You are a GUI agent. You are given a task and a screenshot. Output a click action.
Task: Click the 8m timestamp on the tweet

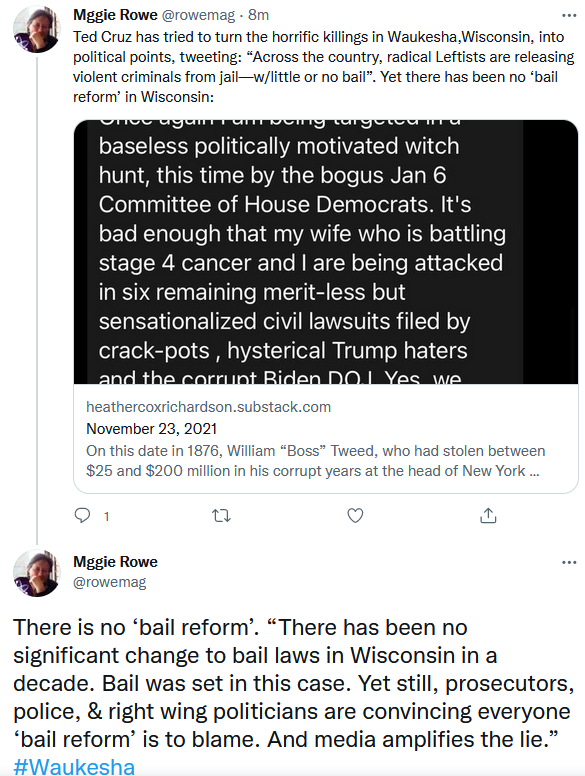point(258,15)
